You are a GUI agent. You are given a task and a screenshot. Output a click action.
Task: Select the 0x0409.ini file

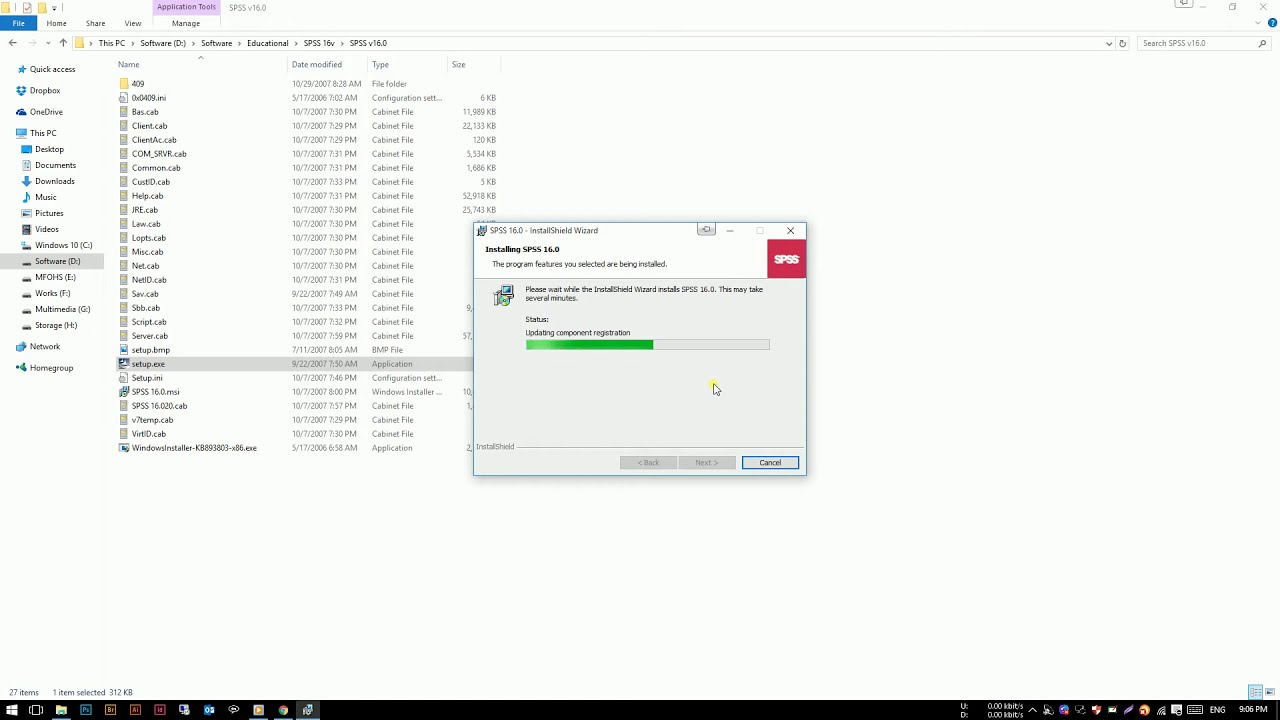[x=149, y=98]
